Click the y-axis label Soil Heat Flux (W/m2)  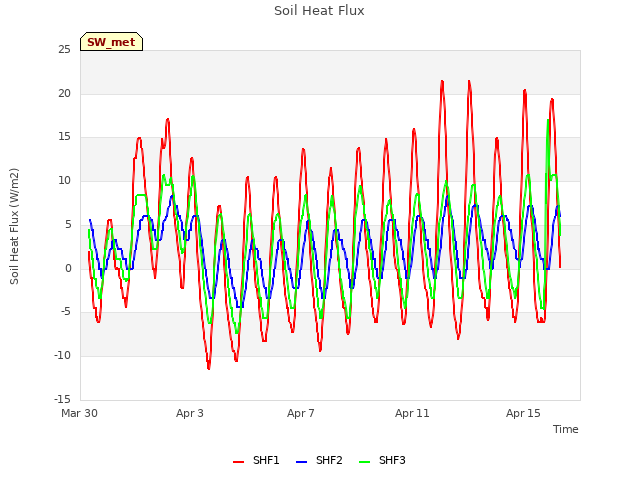tap(14, 226)
